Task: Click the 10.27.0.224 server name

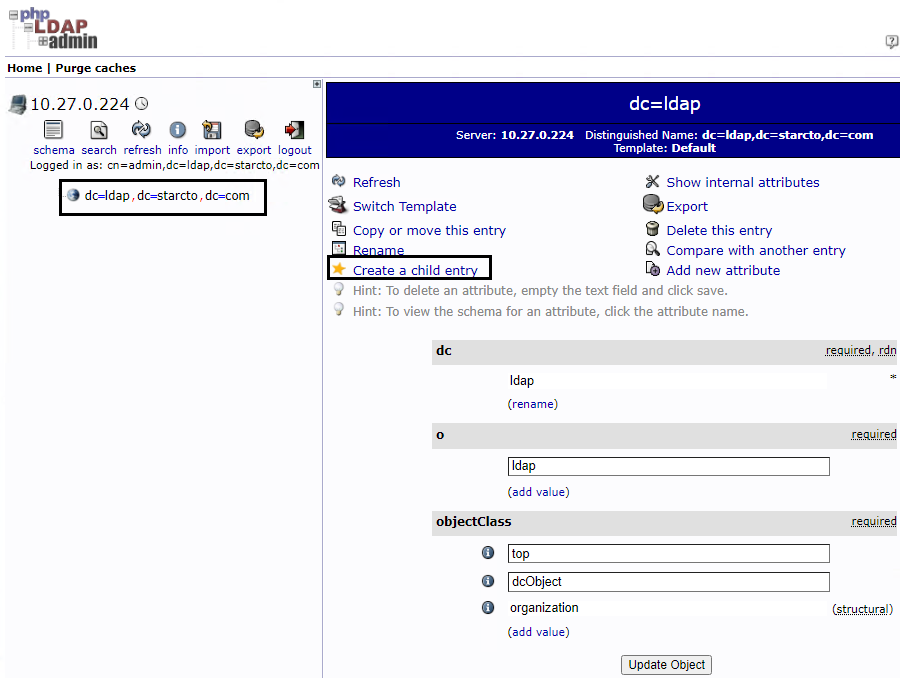Action: pos(80,104)
